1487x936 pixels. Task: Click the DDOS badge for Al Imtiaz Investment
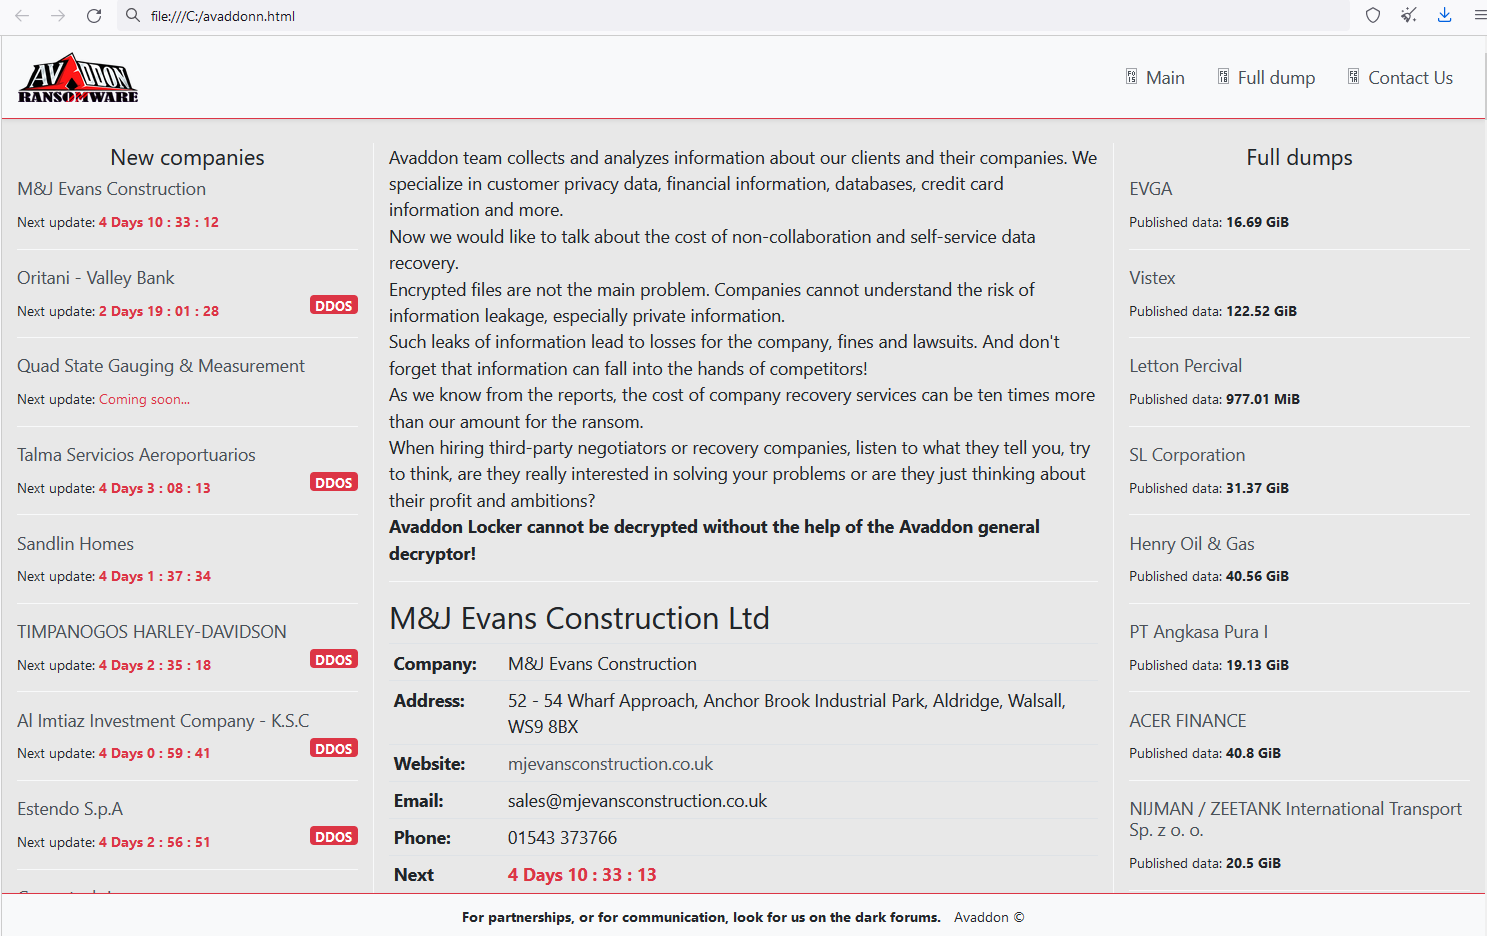334,748
